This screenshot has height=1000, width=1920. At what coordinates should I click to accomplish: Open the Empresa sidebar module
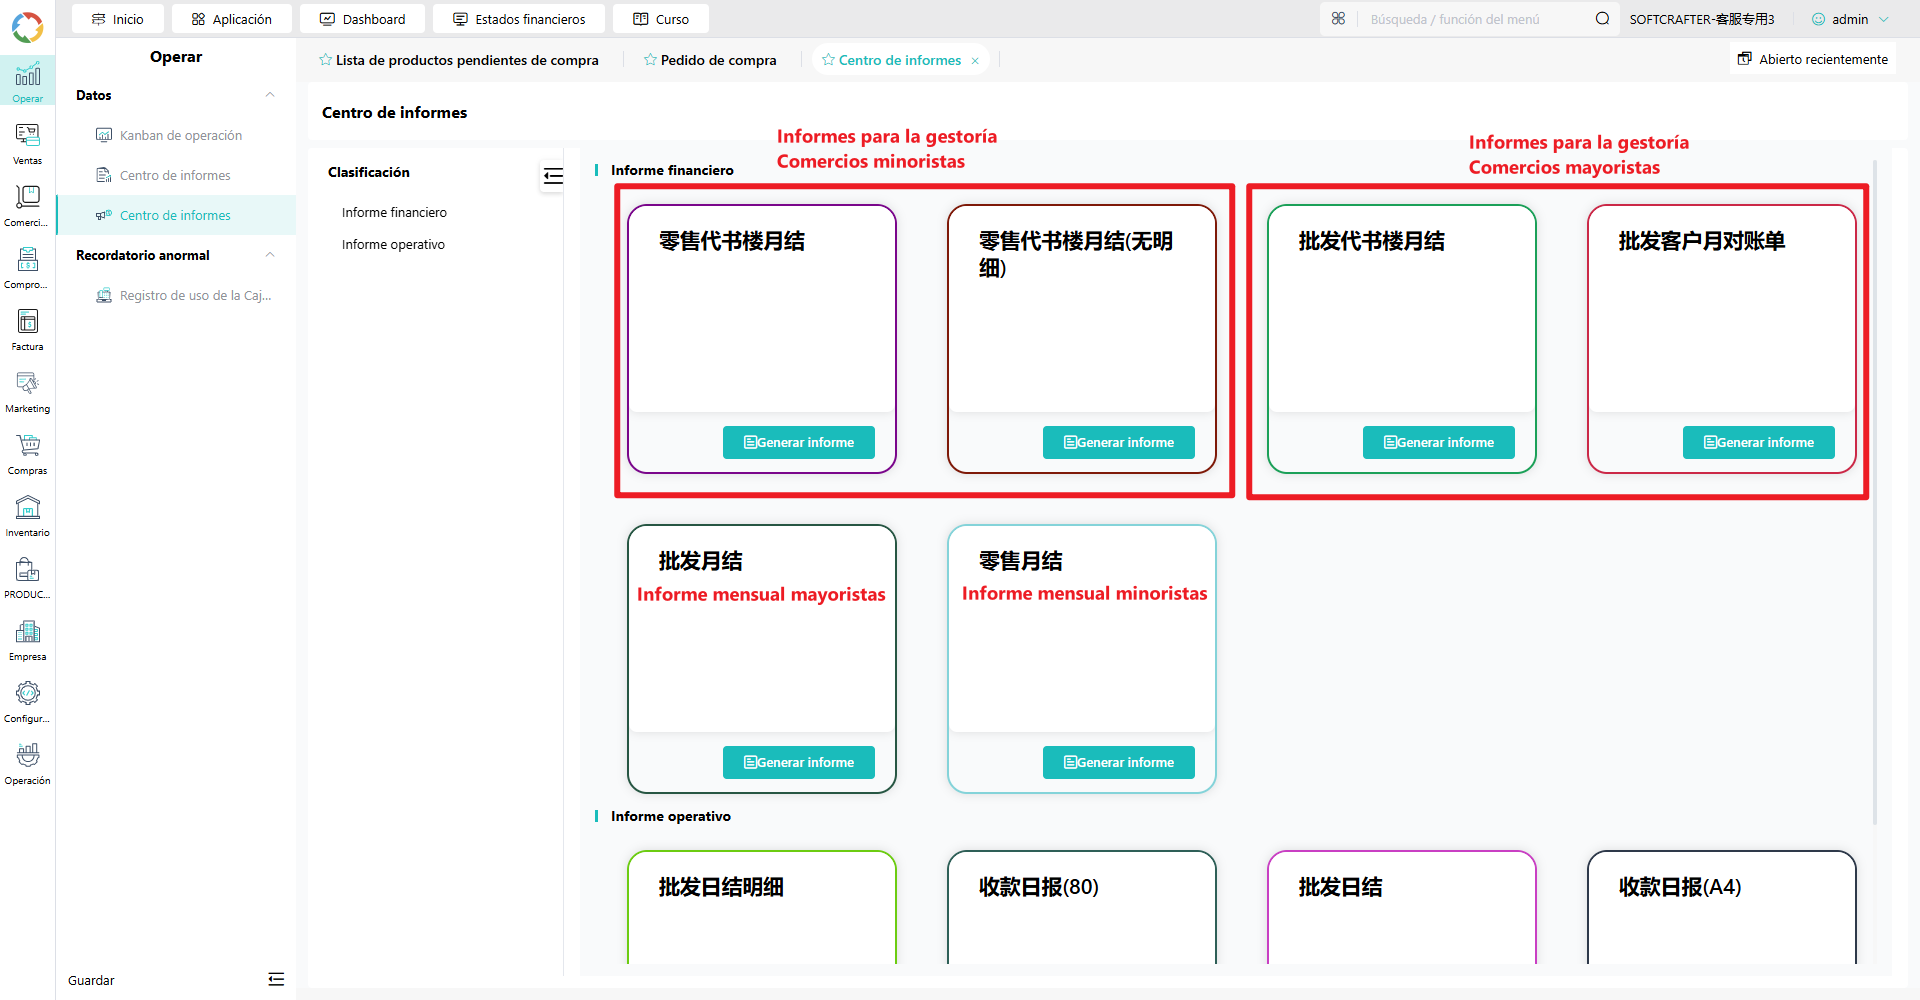[27, 640]
